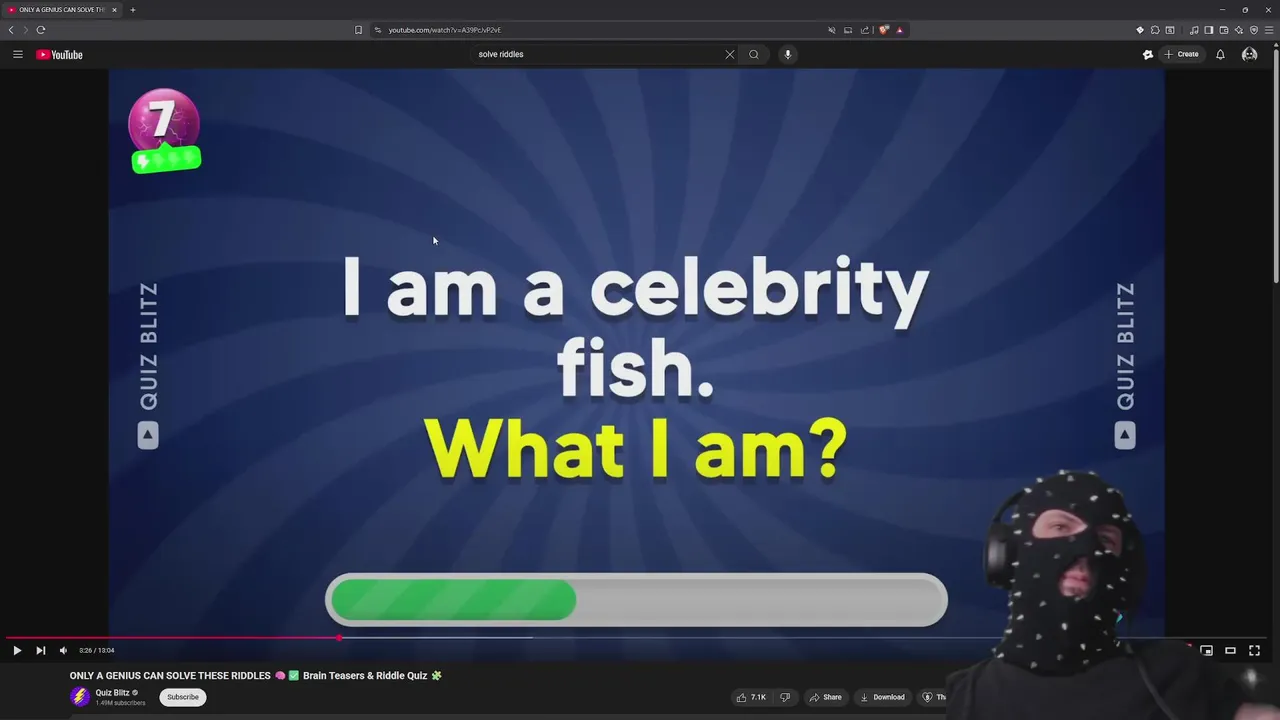Open the Quiz Blitz channel name link
Image resolution: width=1280 pixels, height=720 pixels.
pos(112,692)
